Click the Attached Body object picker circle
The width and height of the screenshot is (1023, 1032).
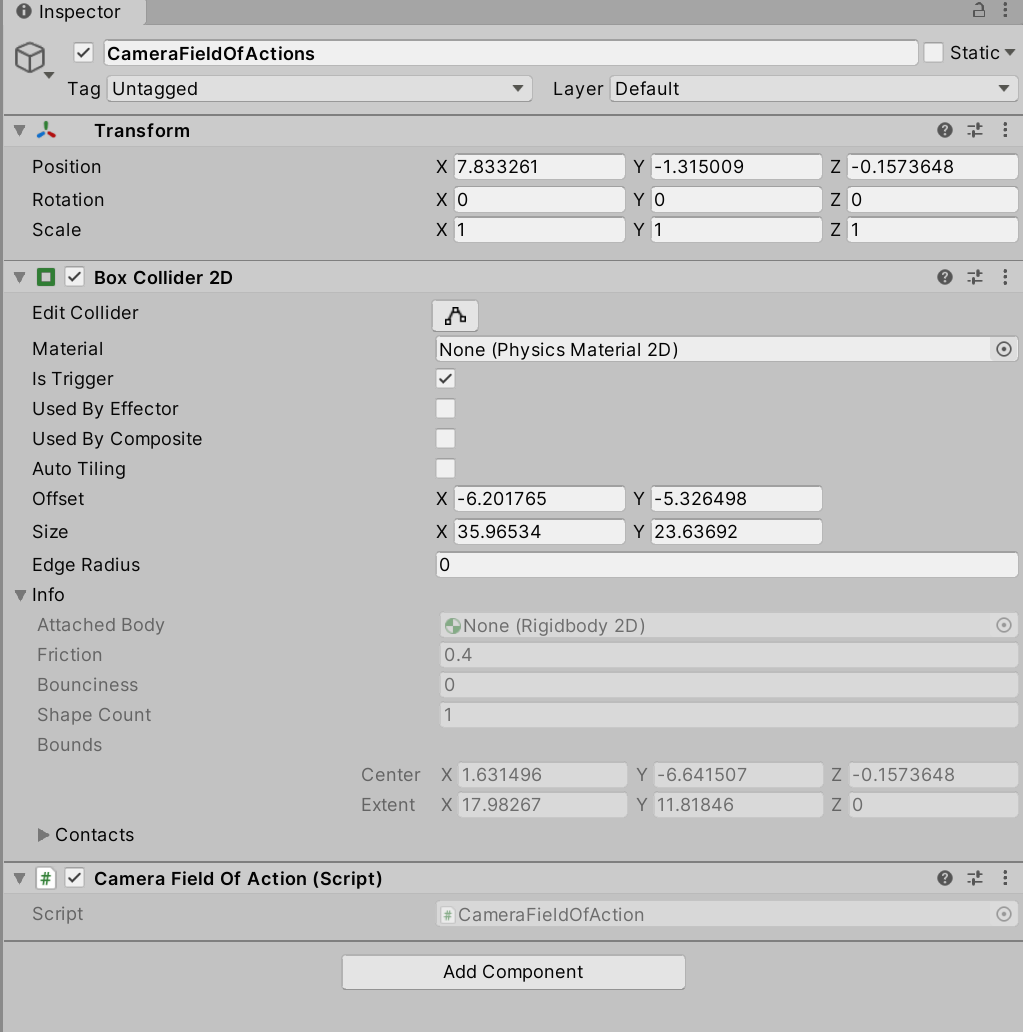(1004, 625)
